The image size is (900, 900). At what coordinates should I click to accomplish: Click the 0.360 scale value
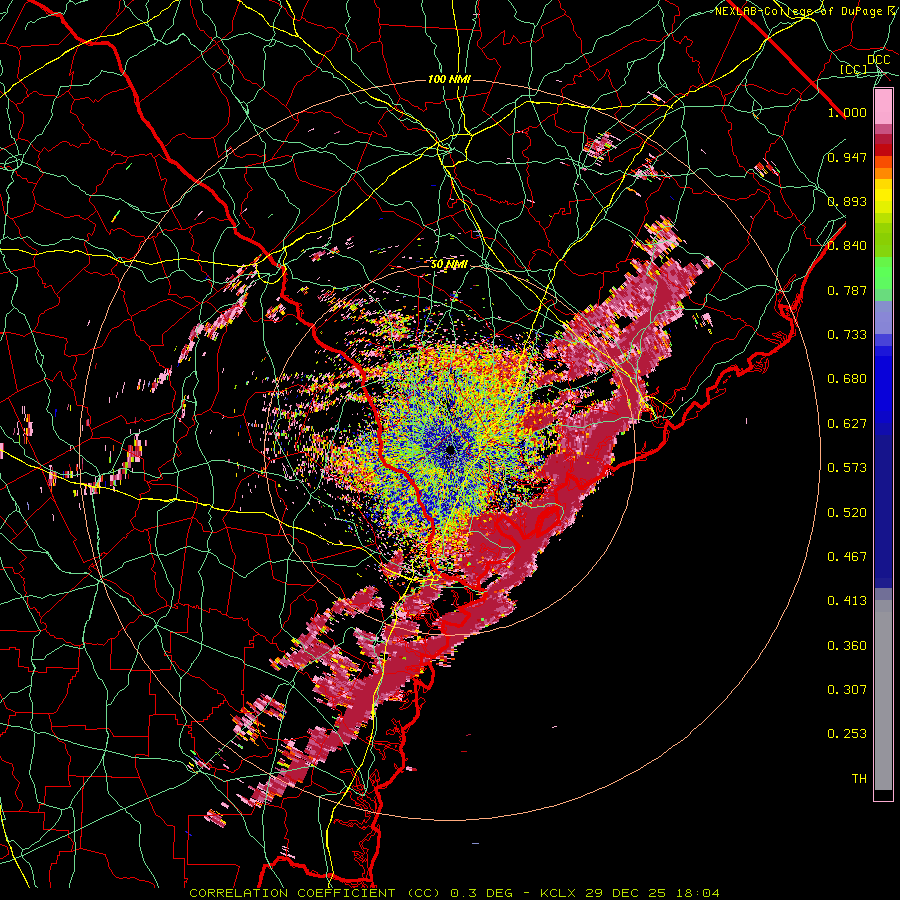[x=847, y=646]
